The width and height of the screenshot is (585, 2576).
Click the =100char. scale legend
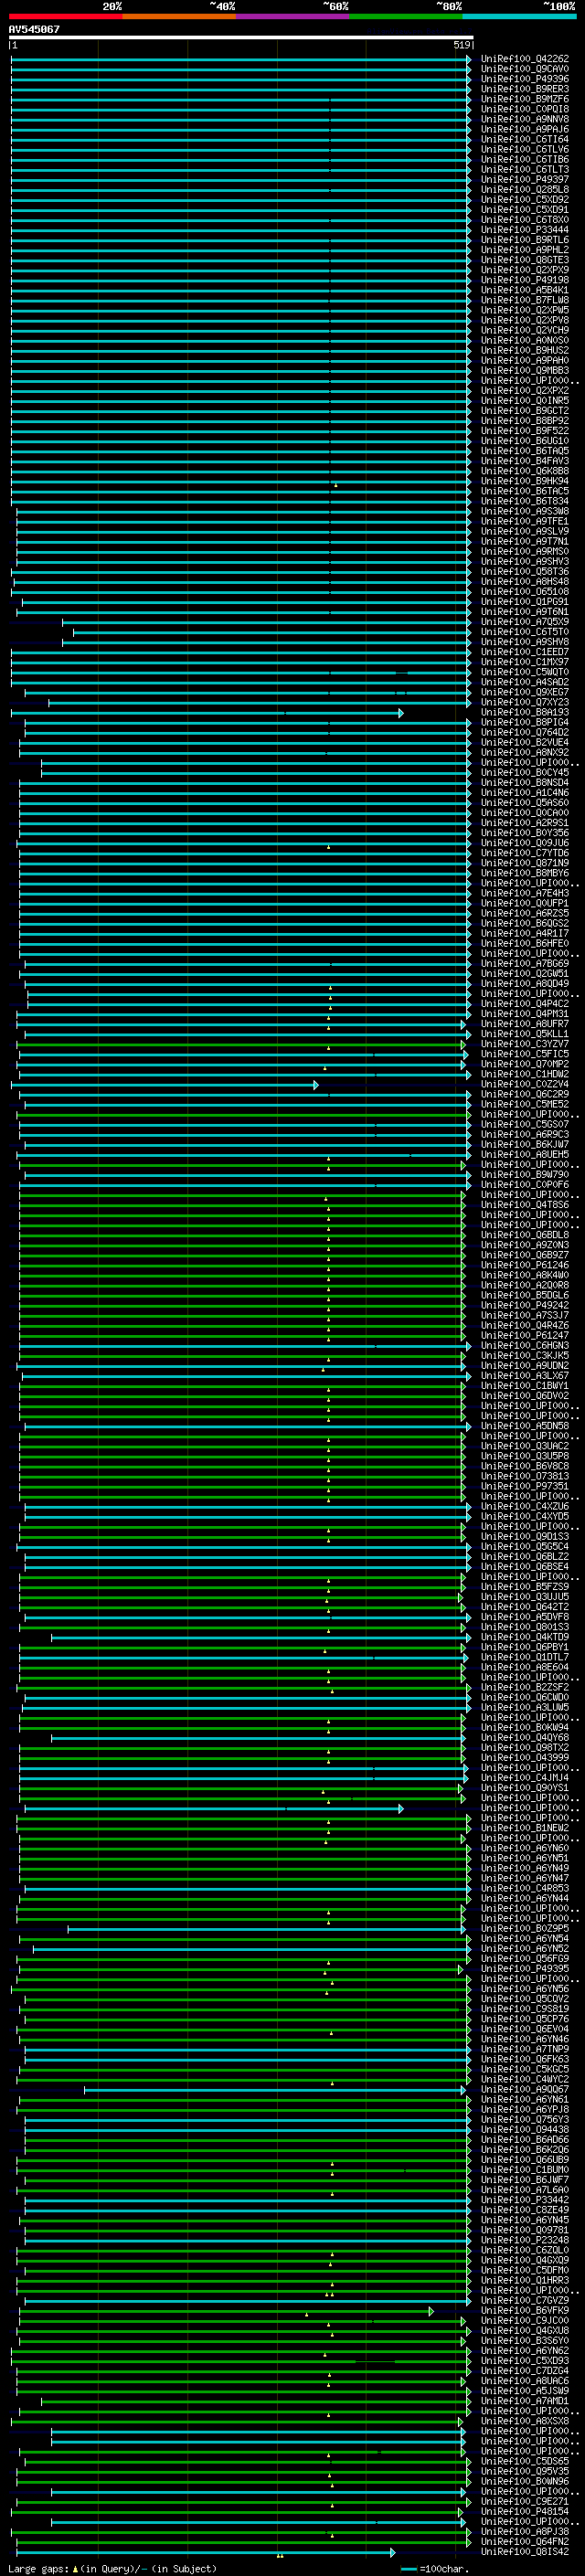point(433,2569)
